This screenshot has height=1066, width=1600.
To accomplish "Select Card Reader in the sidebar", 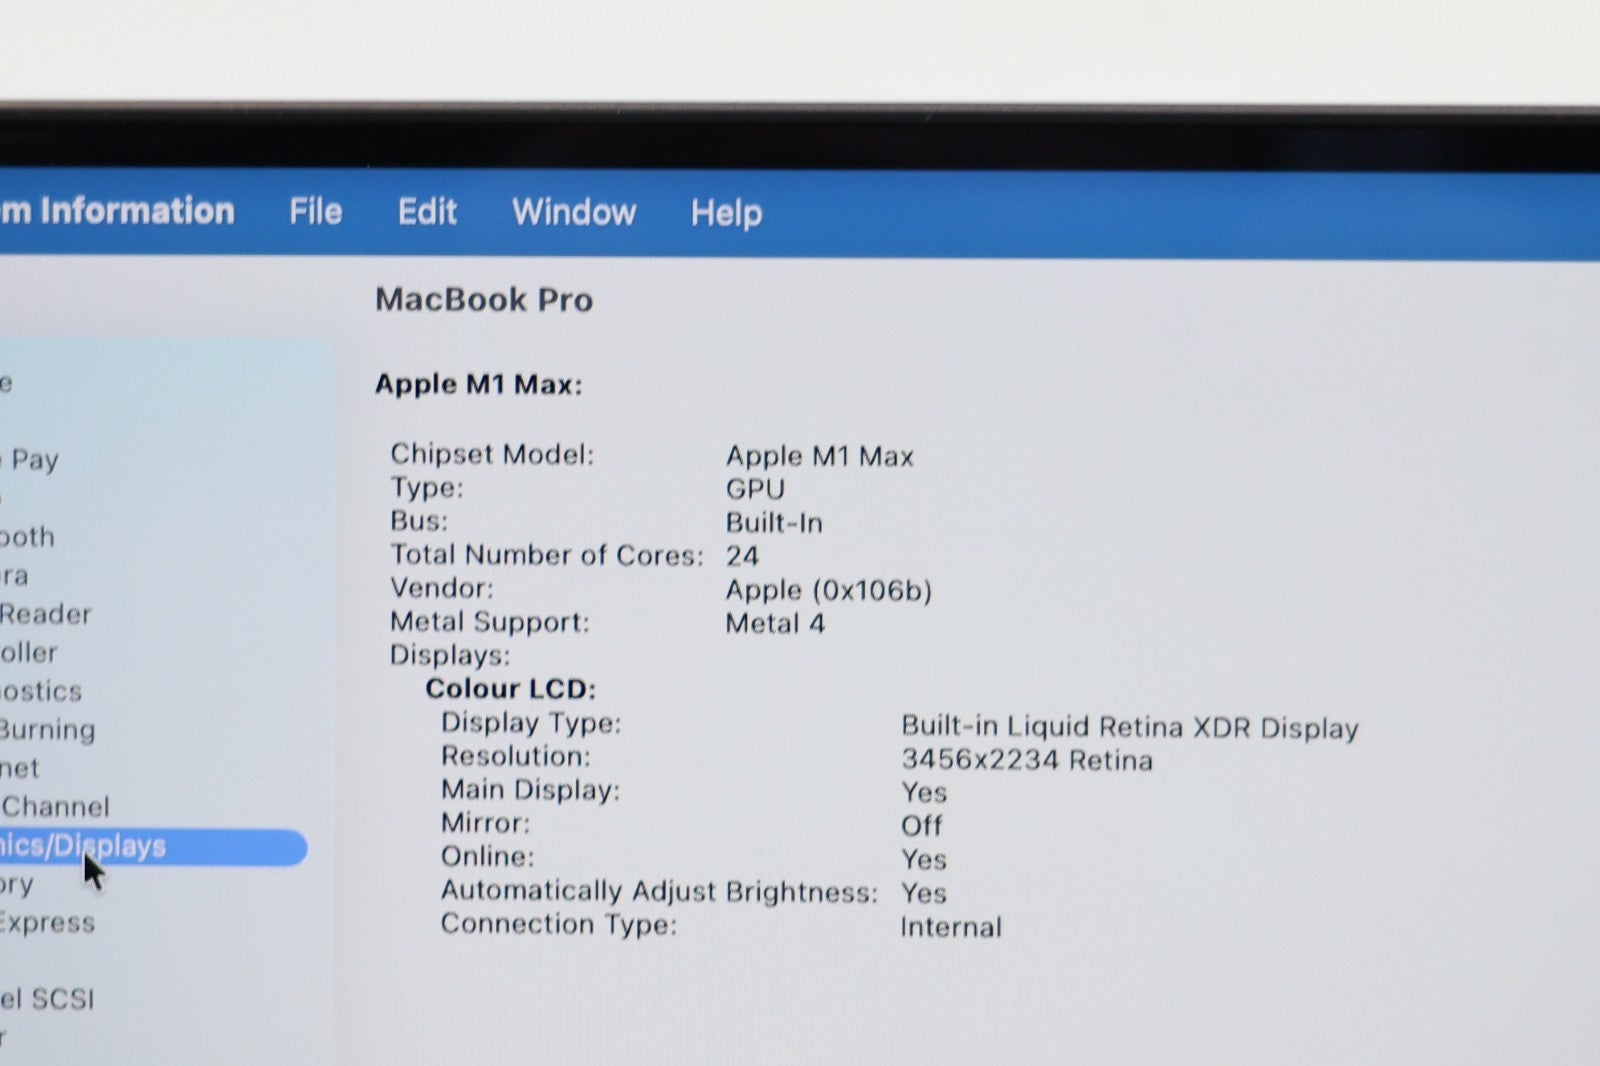I will (x=45, y=614).
